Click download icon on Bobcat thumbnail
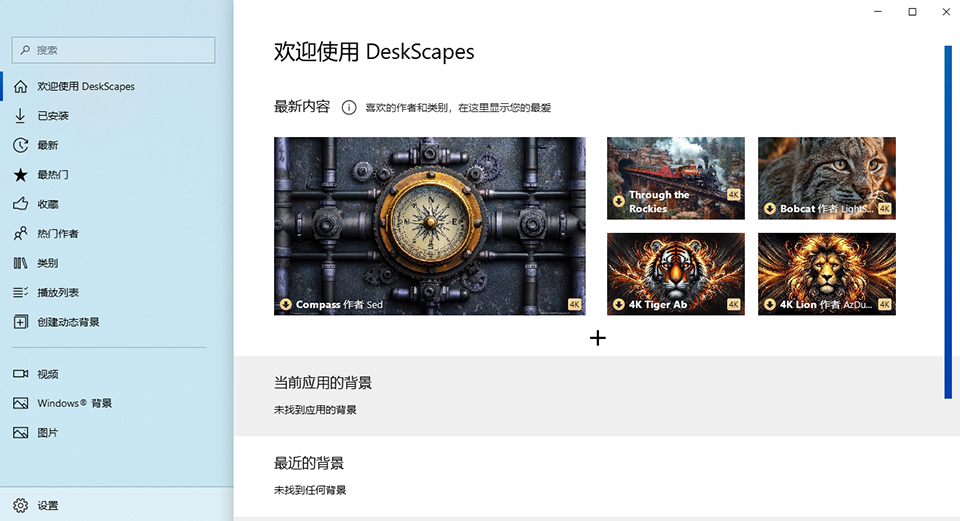This screenshot has height=521, width=960. pos(770,209)
